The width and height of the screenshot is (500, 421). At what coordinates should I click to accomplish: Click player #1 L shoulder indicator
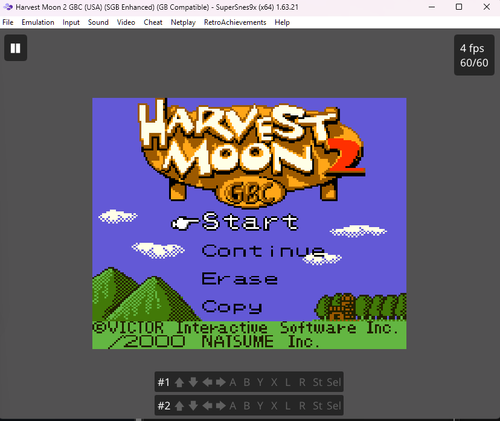287,382
